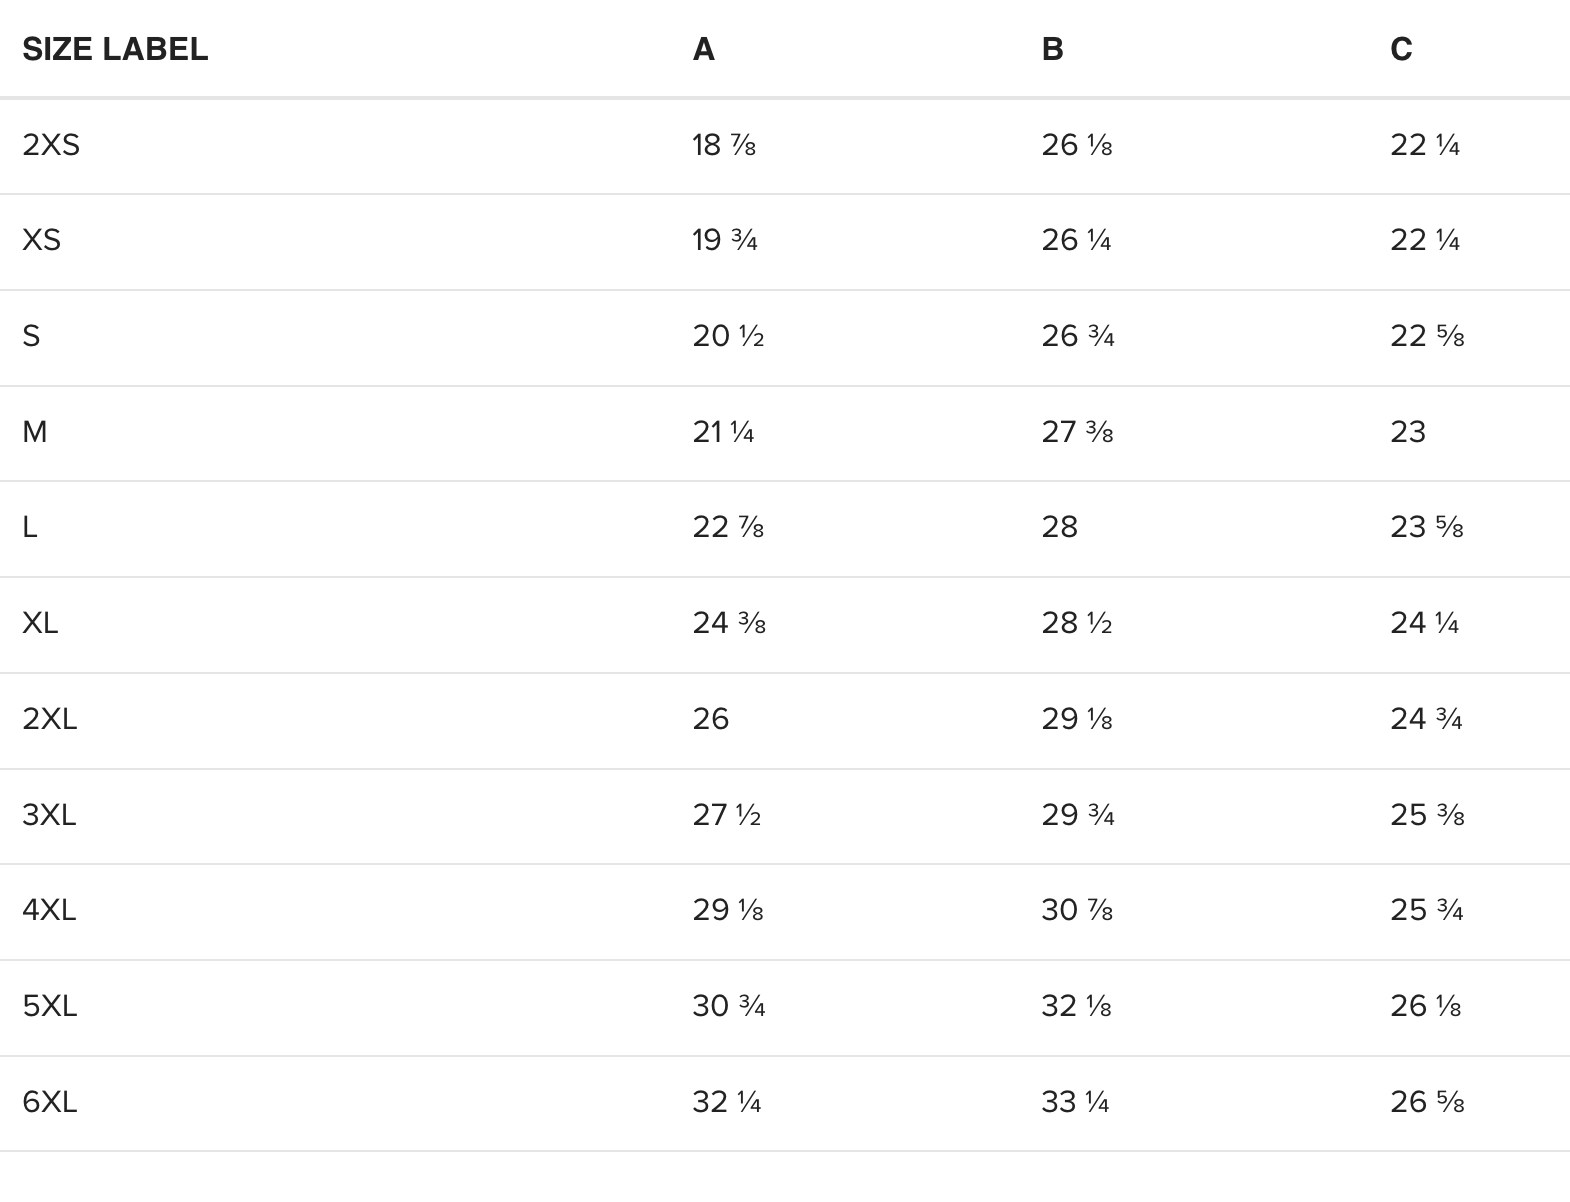The image size is (1570, 1202).
Task: Select the XS size row label
Action: [41, 240]
